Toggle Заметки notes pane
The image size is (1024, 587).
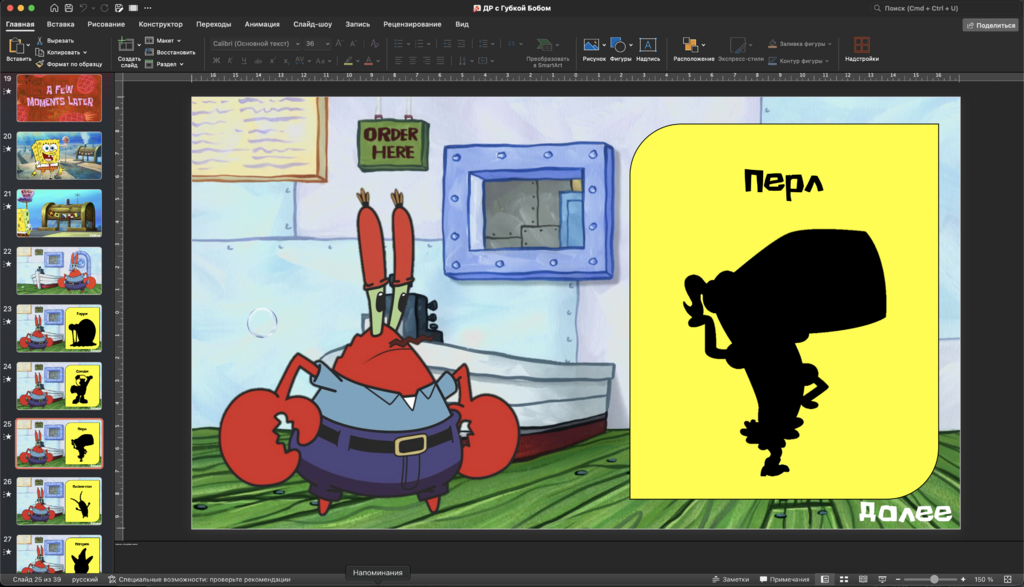[x=731, y=579]
